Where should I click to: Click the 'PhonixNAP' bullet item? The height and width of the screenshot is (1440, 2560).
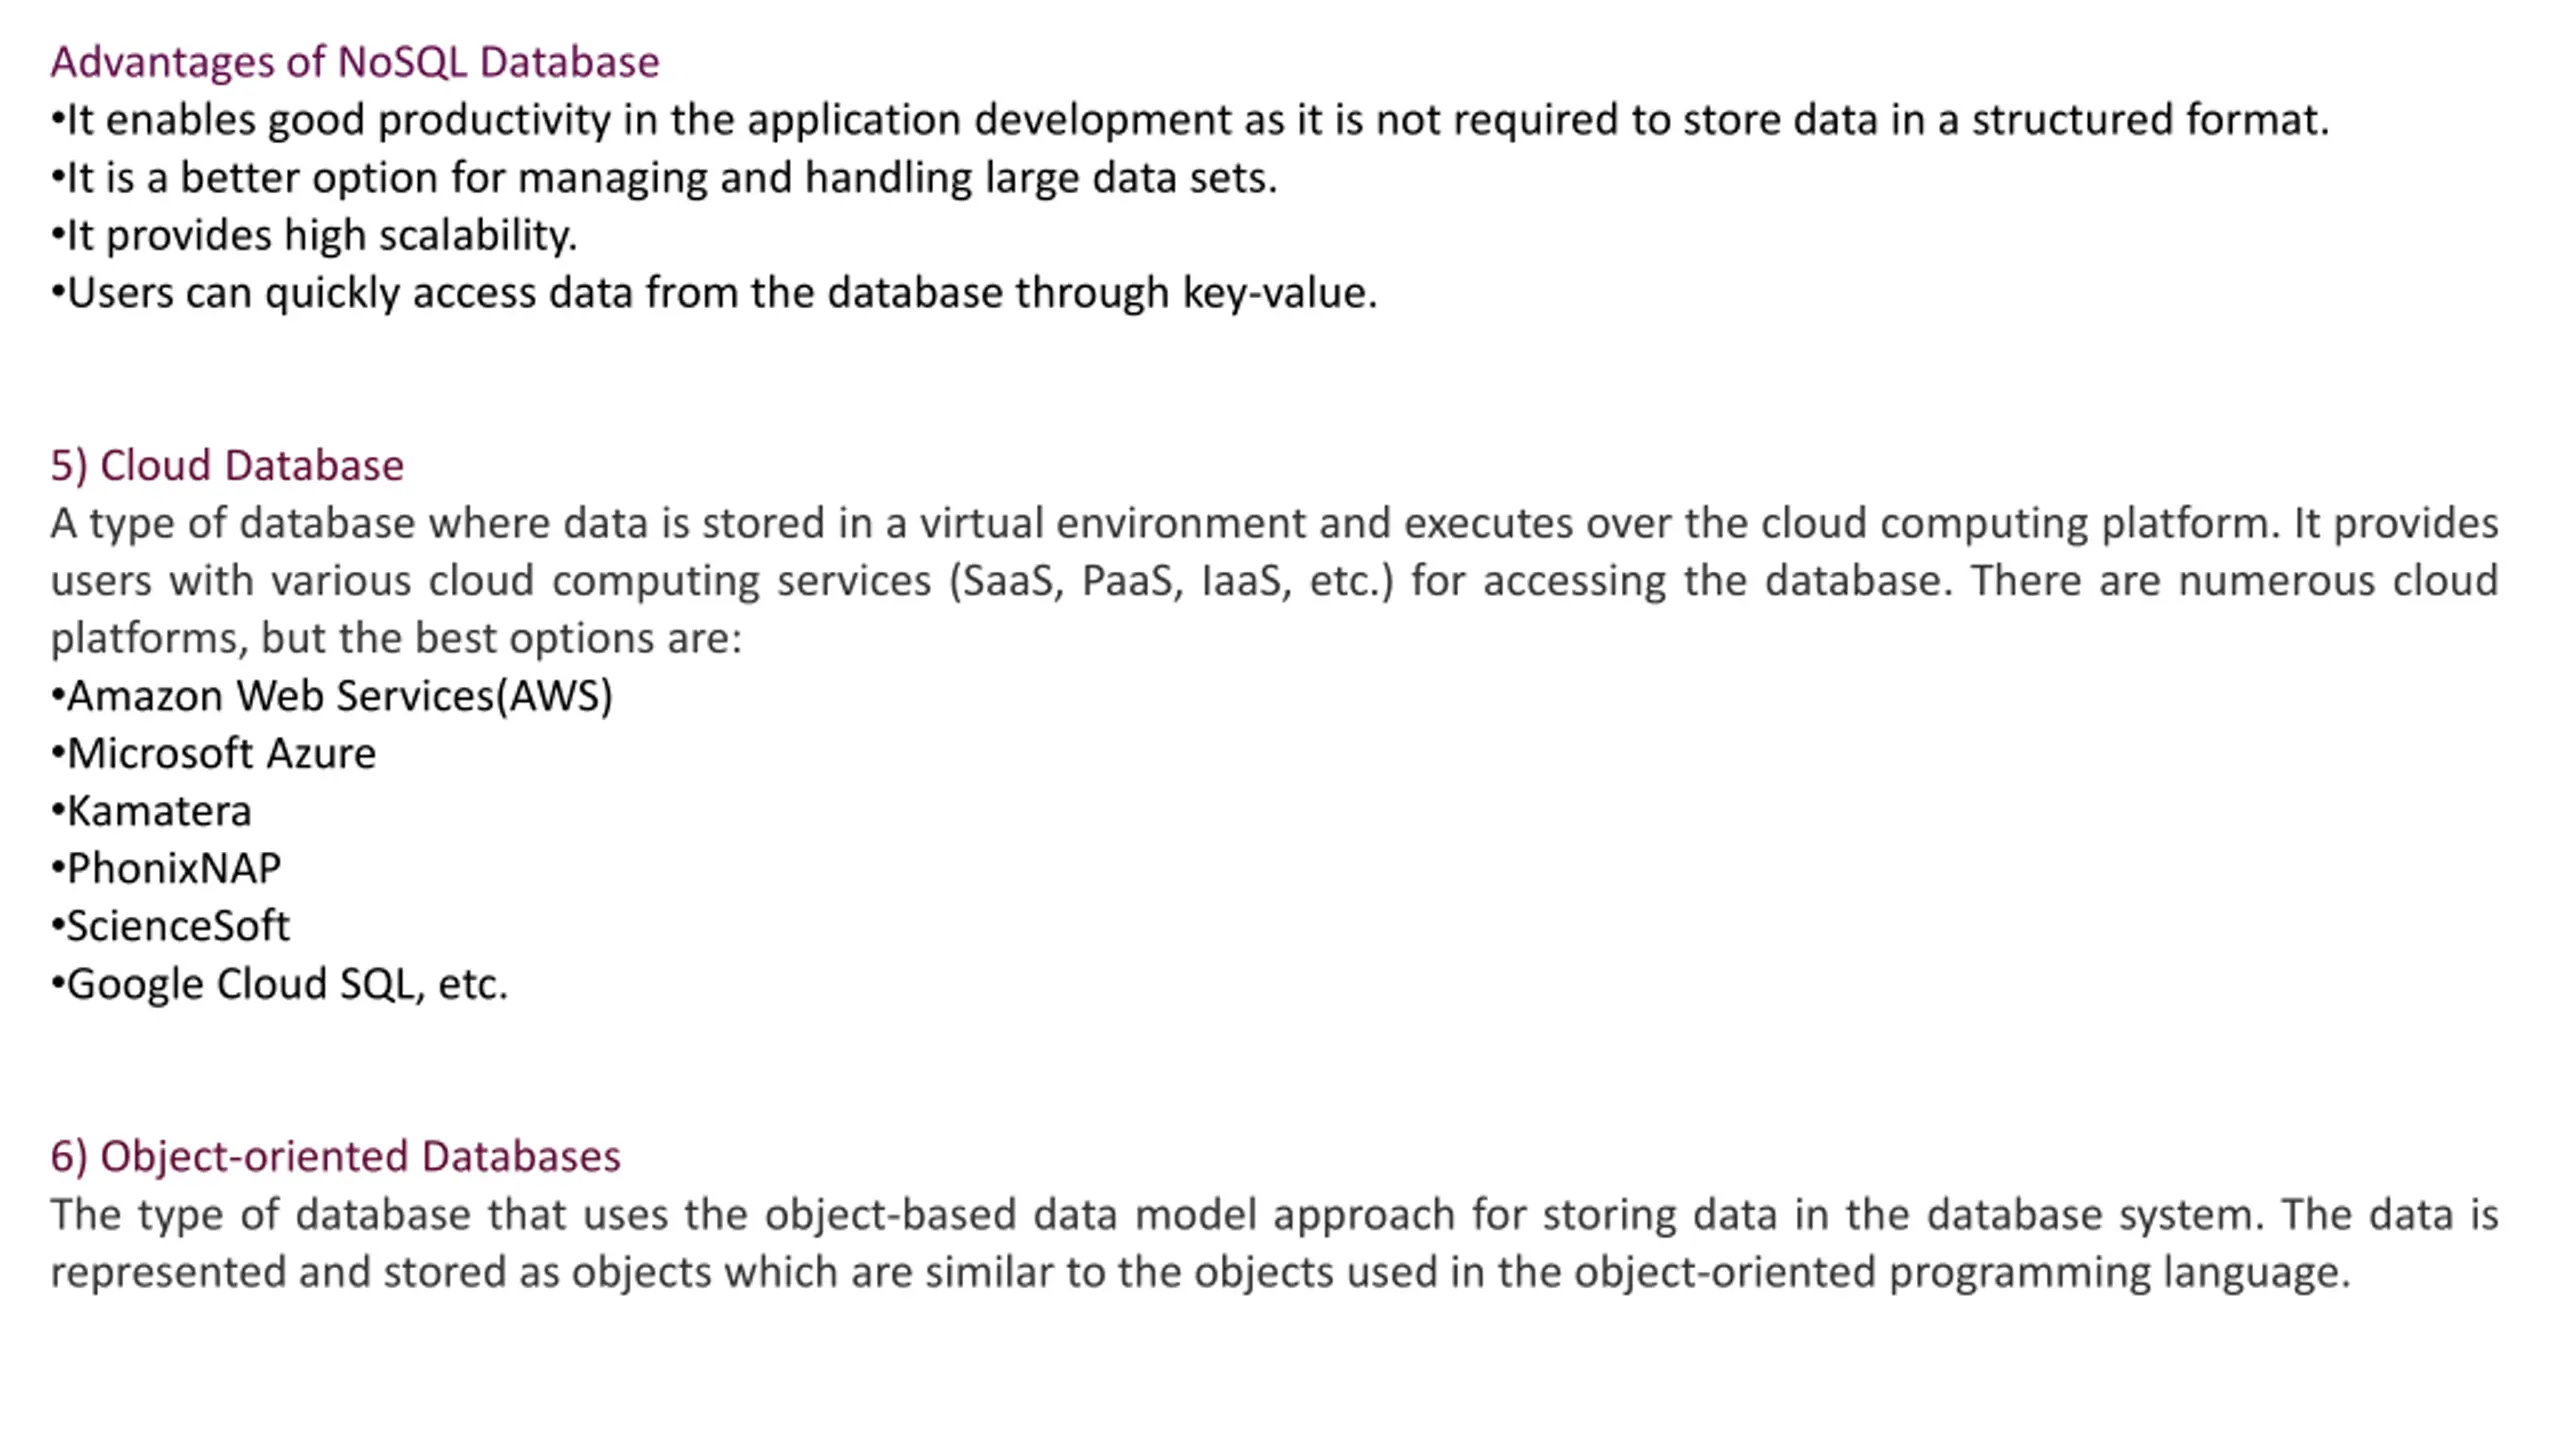click(166, 869)
